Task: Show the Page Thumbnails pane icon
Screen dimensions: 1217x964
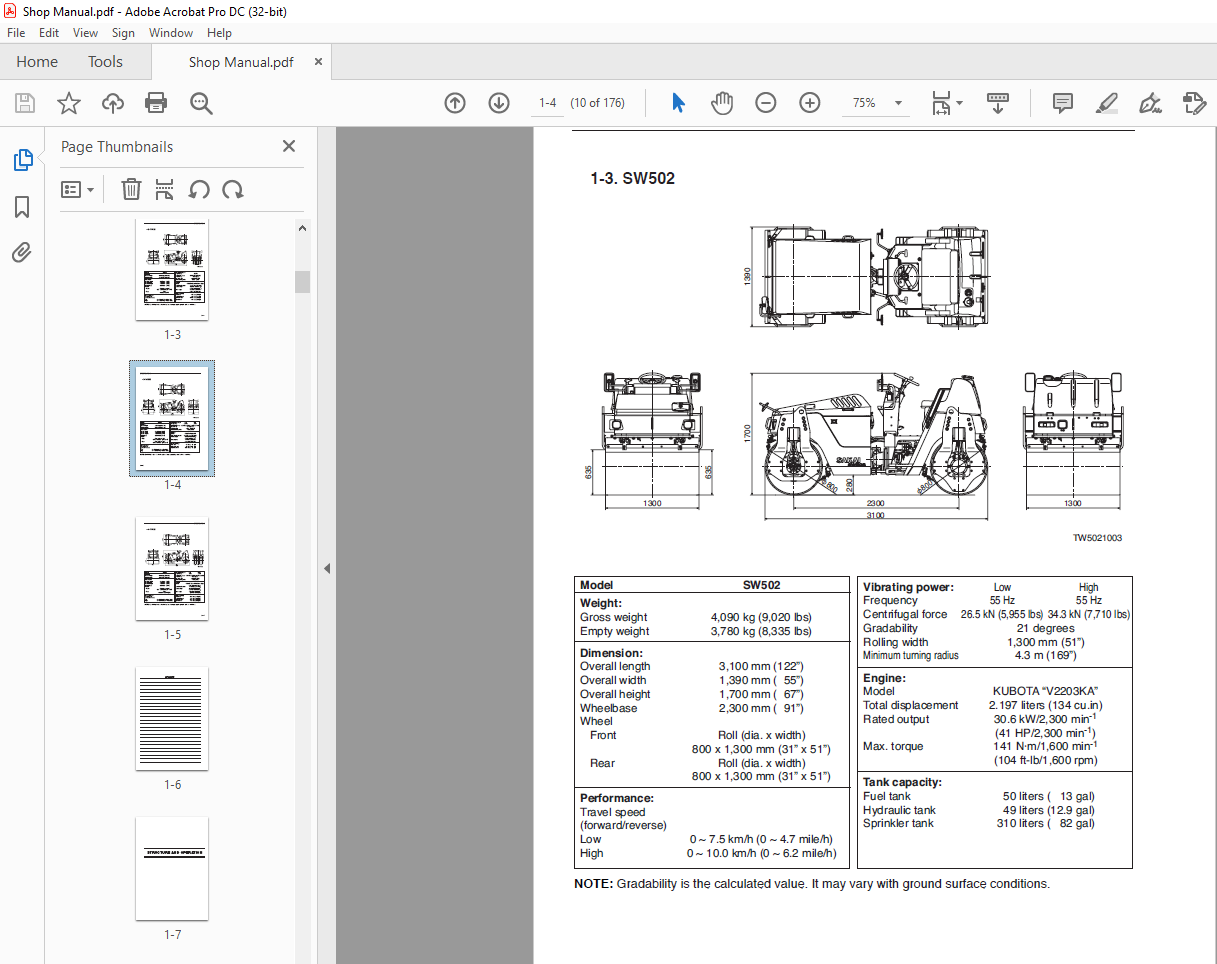Action: pos(22,160)
